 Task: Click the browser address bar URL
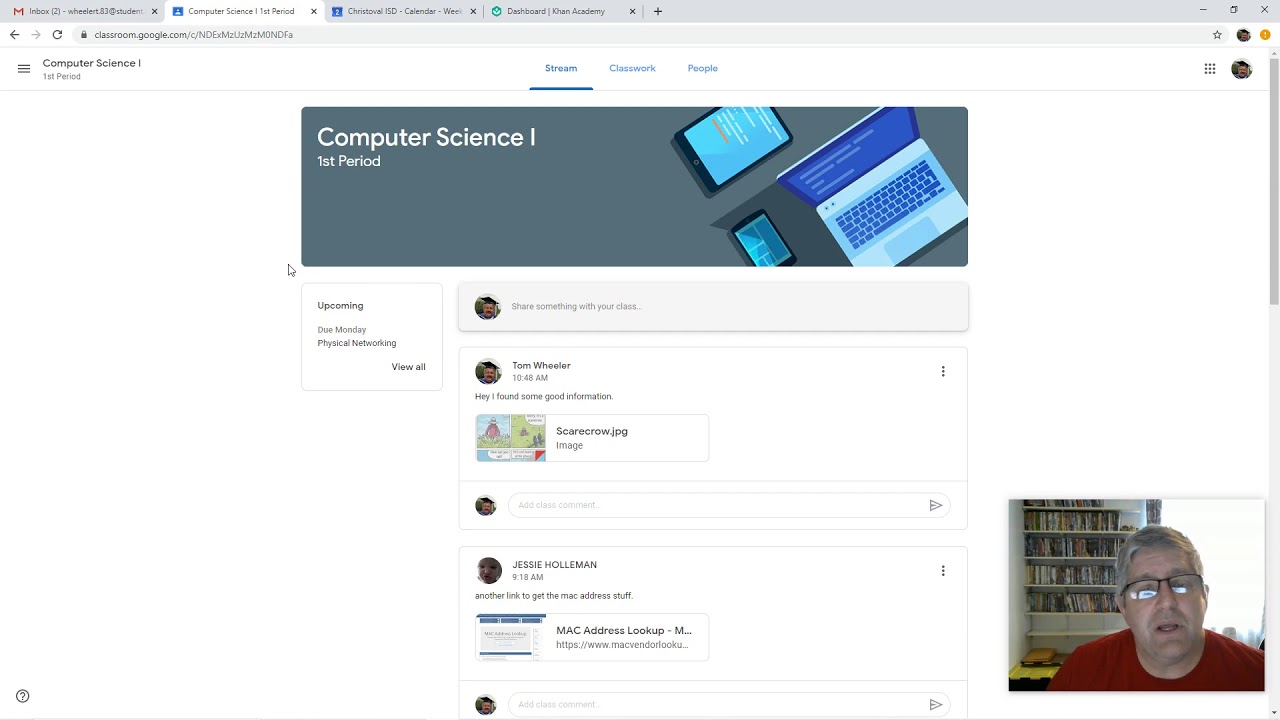193,35
